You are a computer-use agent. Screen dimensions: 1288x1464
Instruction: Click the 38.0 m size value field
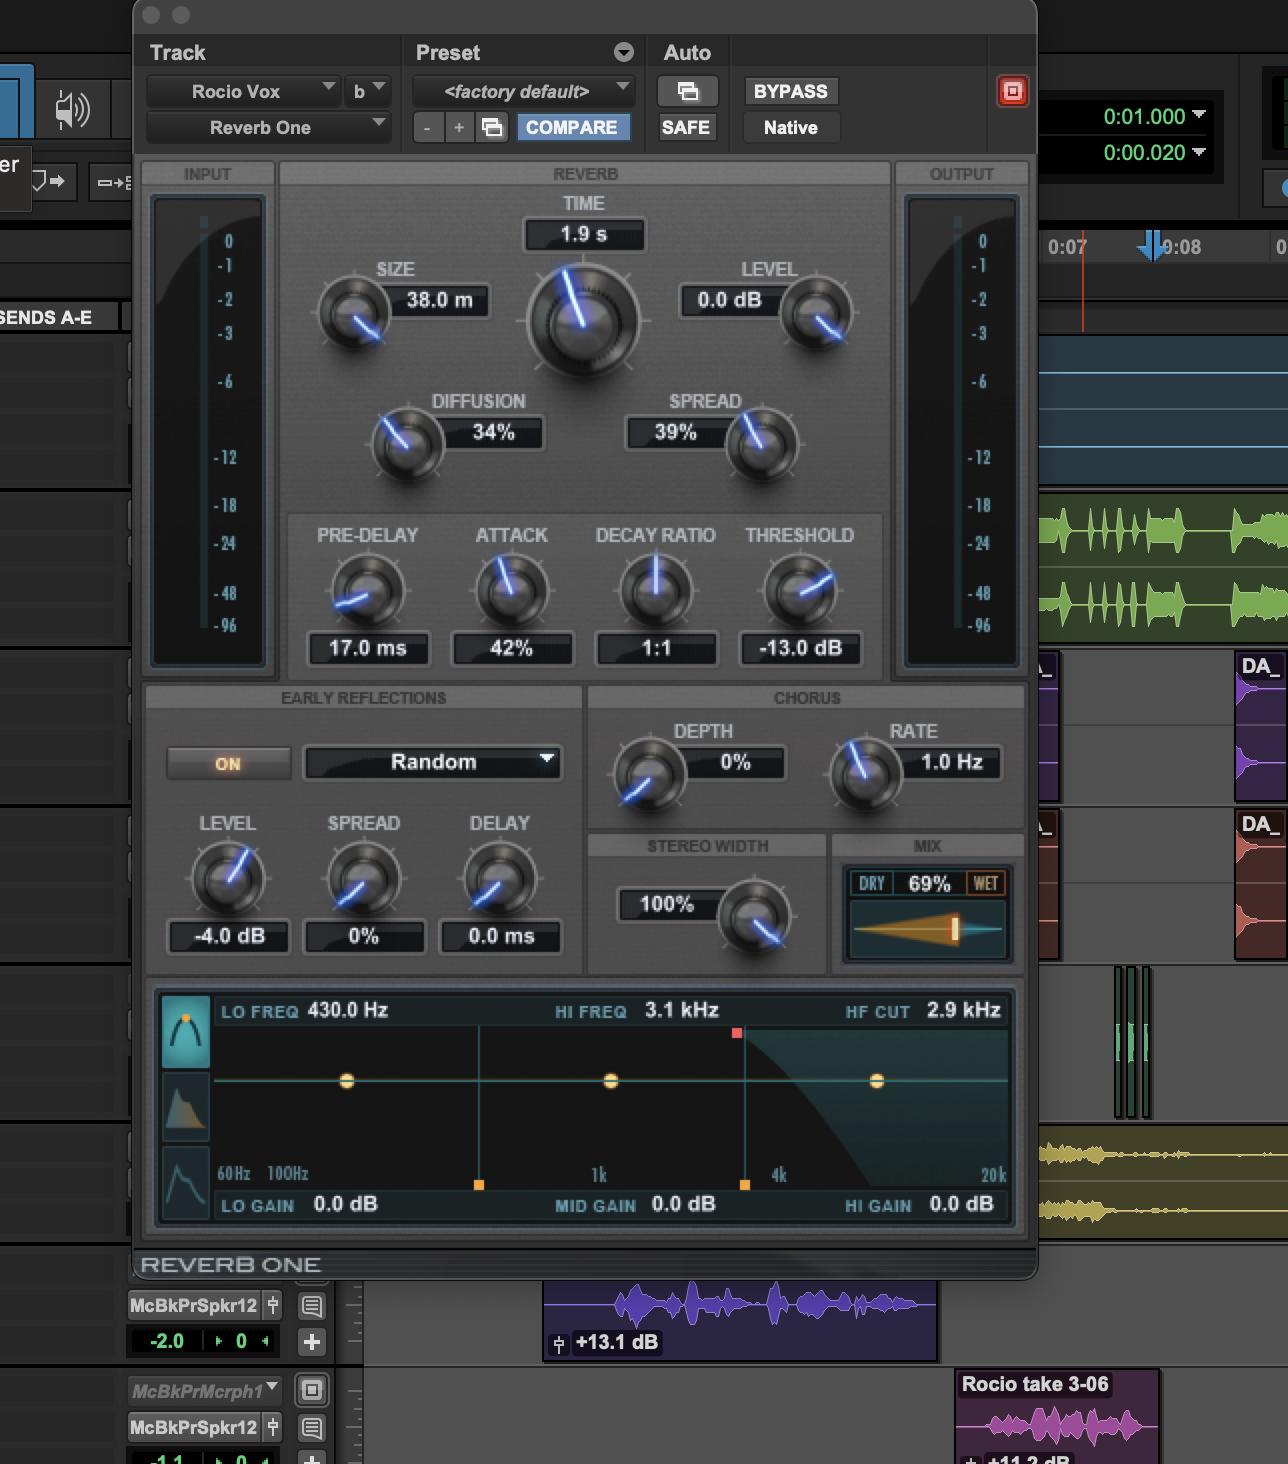coord(439,300)
